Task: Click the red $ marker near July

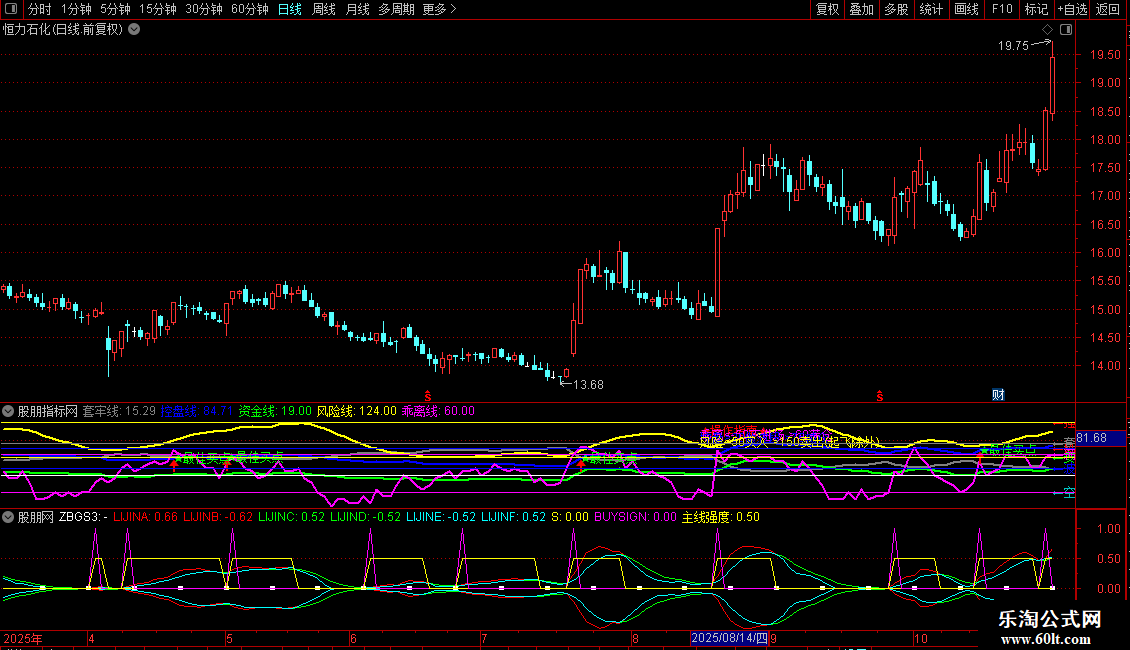Action: point(428,396)
